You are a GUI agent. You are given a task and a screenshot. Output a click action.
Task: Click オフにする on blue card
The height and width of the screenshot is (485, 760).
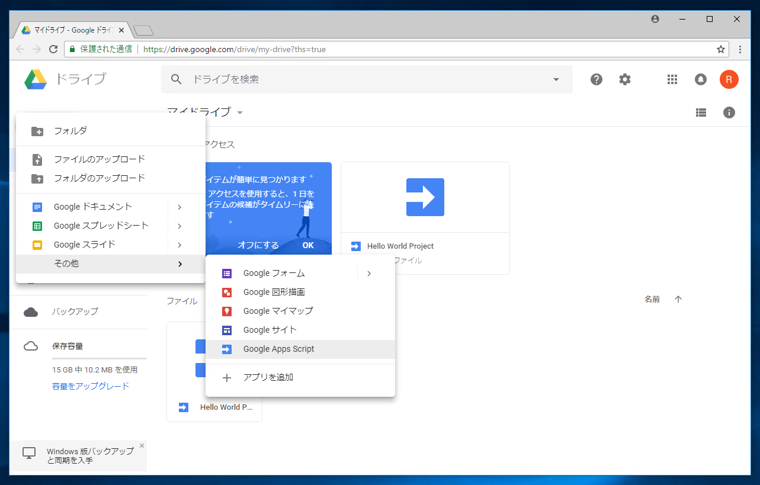click(258, 245)
